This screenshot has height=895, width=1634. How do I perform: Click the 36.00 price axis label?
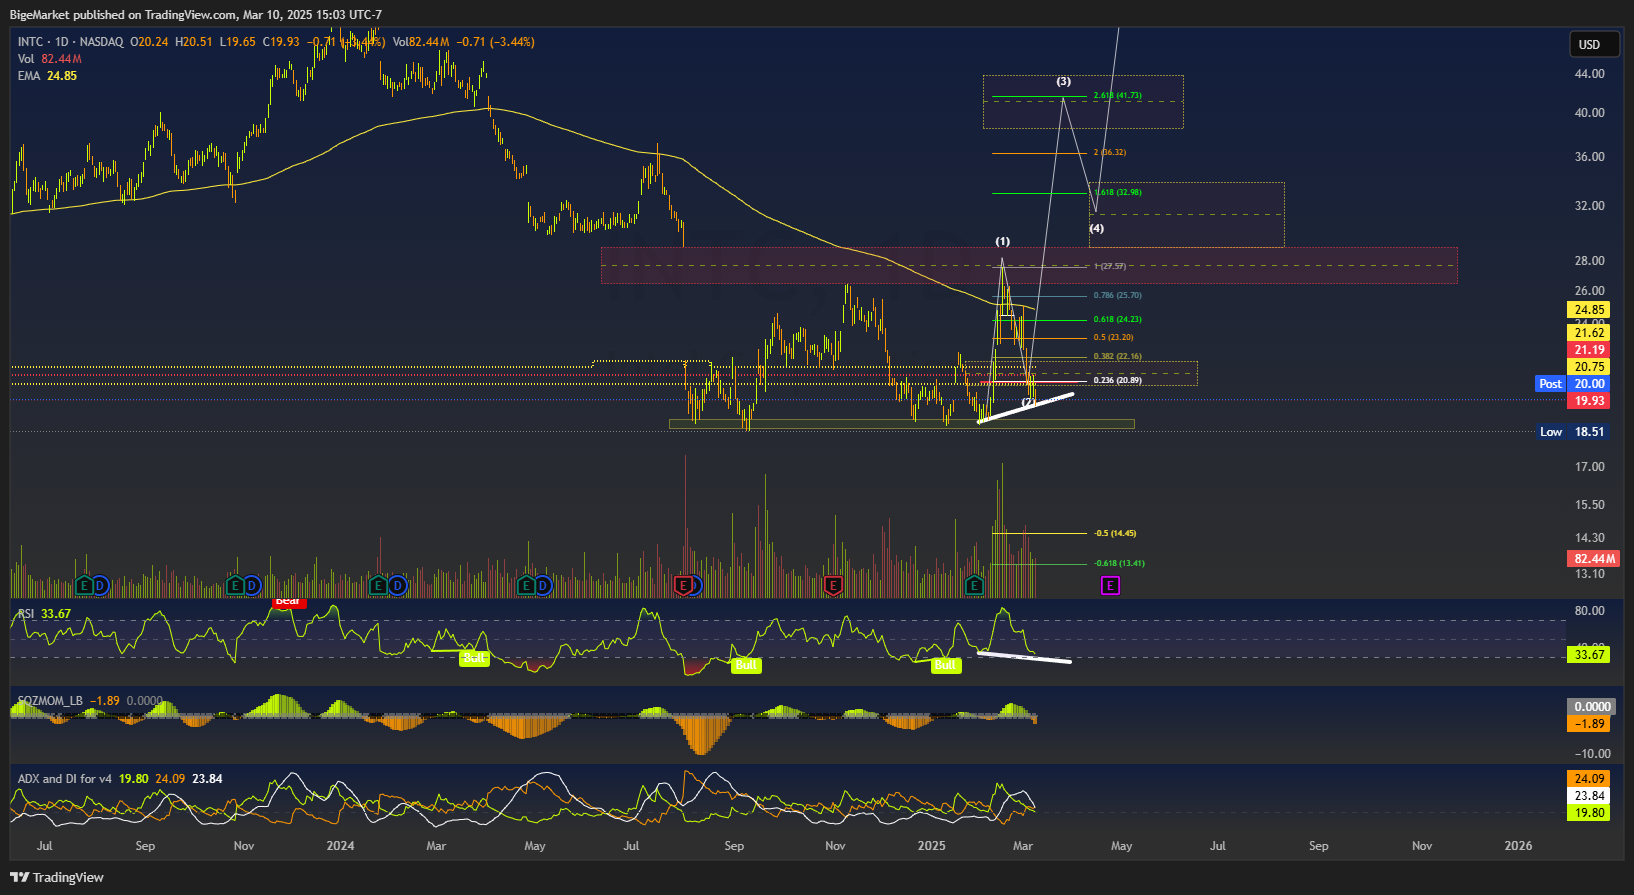1589,157
